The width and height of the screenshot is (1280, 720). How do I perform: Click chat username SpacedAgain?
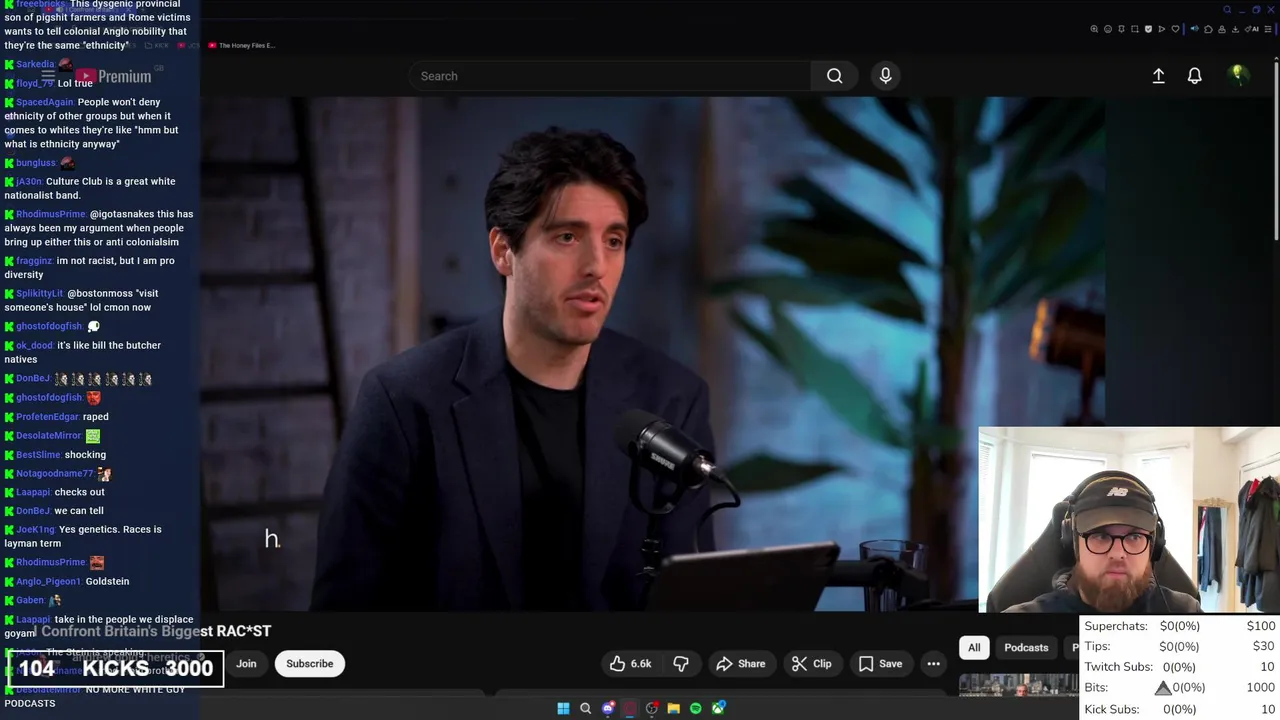(45, 102)
